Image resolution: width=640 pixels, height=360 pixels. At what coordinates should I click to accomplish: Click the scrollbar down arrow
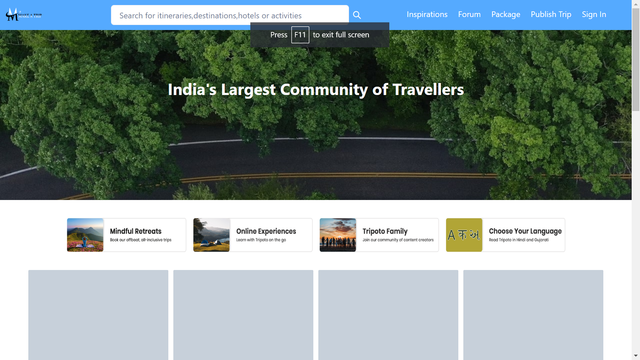pos(636,356)
